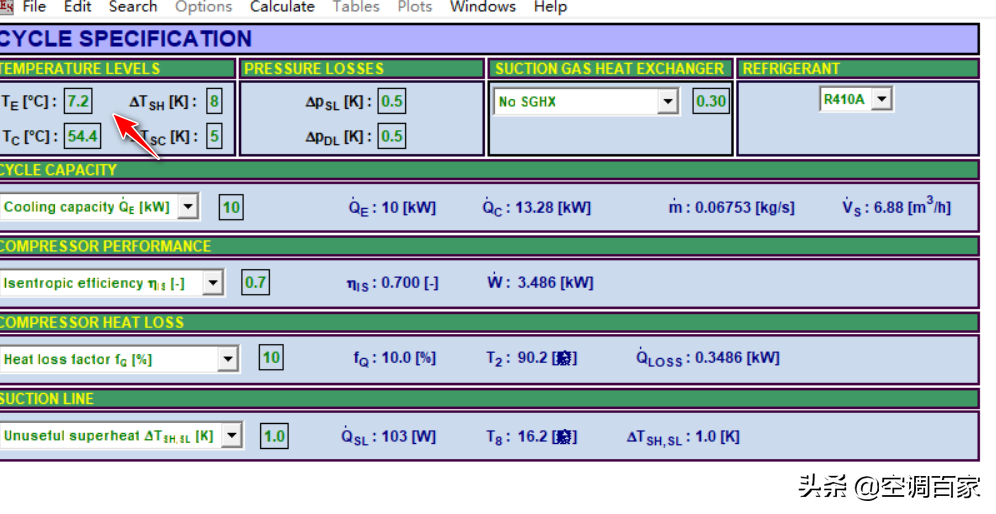996x514 pixels.
Task: Click the SUCTION LINE section header
Action: coord(488,399)
